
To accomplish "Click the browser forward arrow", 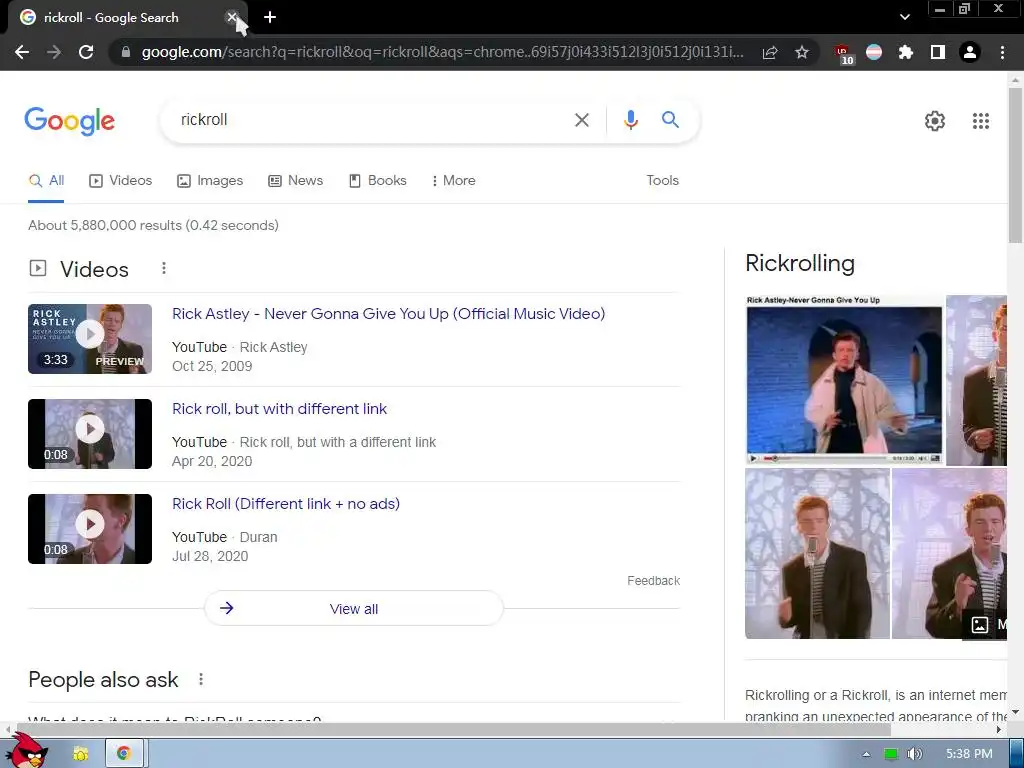I will [x=54, y=52].
